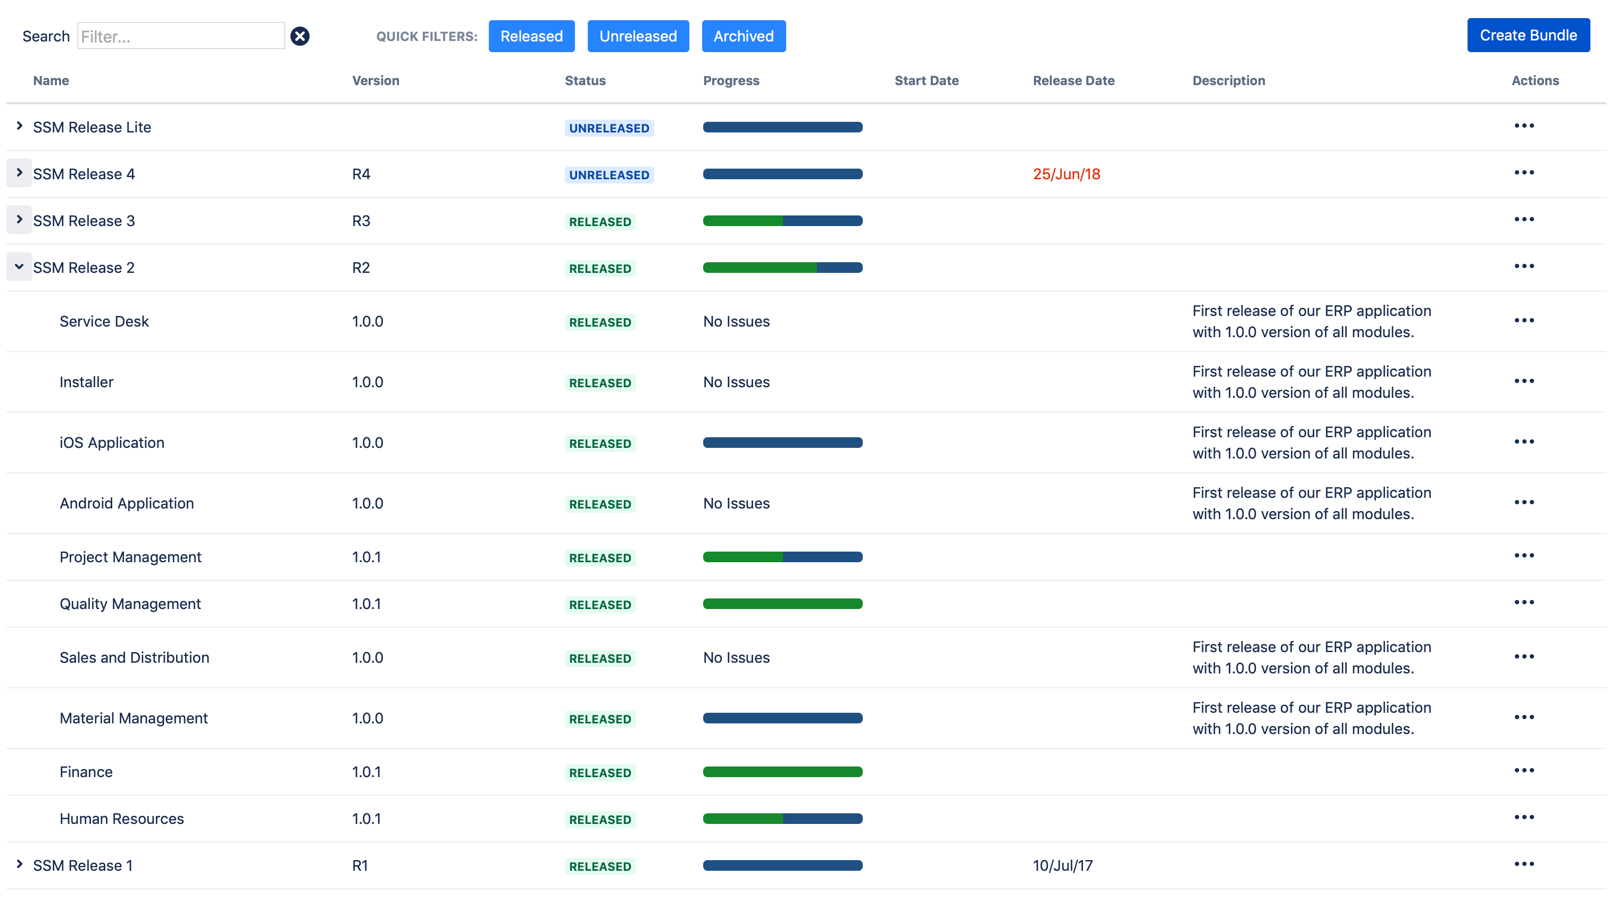
Task: Open actions menu for SSM Release 1
Action: (x=1523, y=865)
